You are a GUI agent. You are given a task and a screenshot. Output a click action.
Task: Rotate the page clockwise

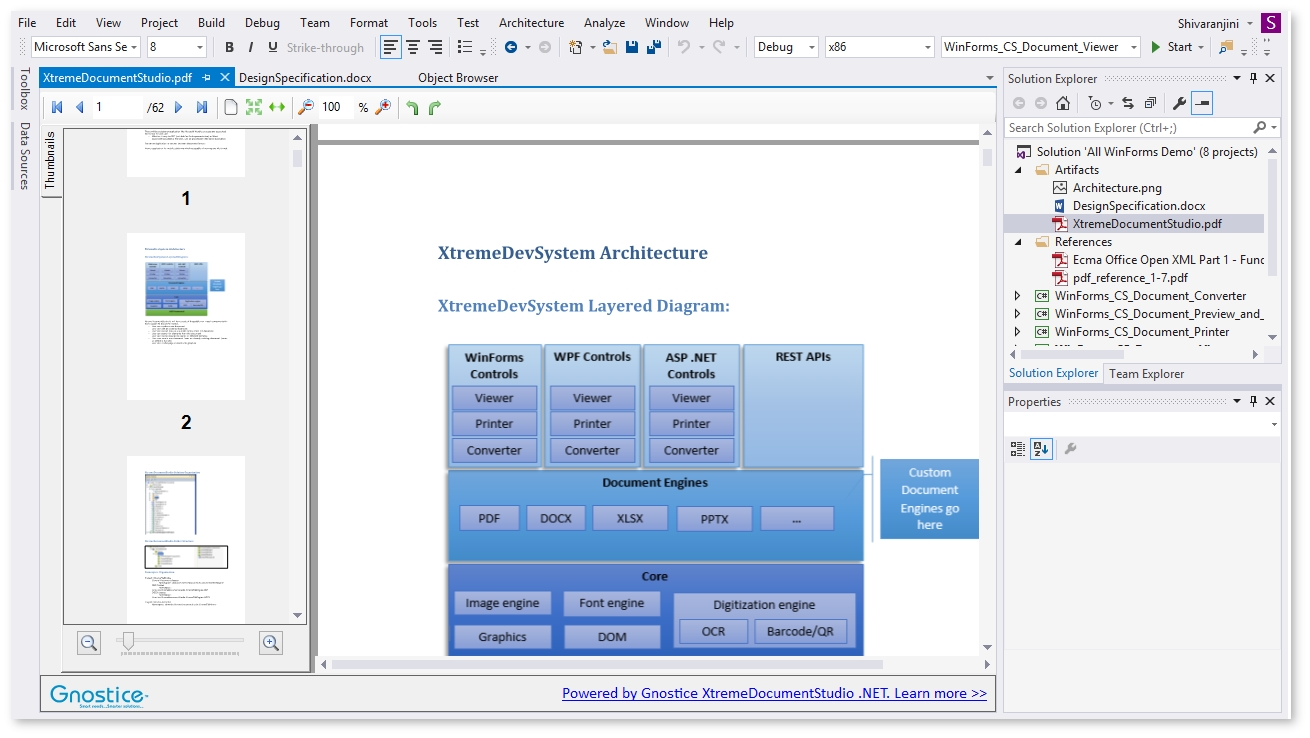[x=435, y=108]
